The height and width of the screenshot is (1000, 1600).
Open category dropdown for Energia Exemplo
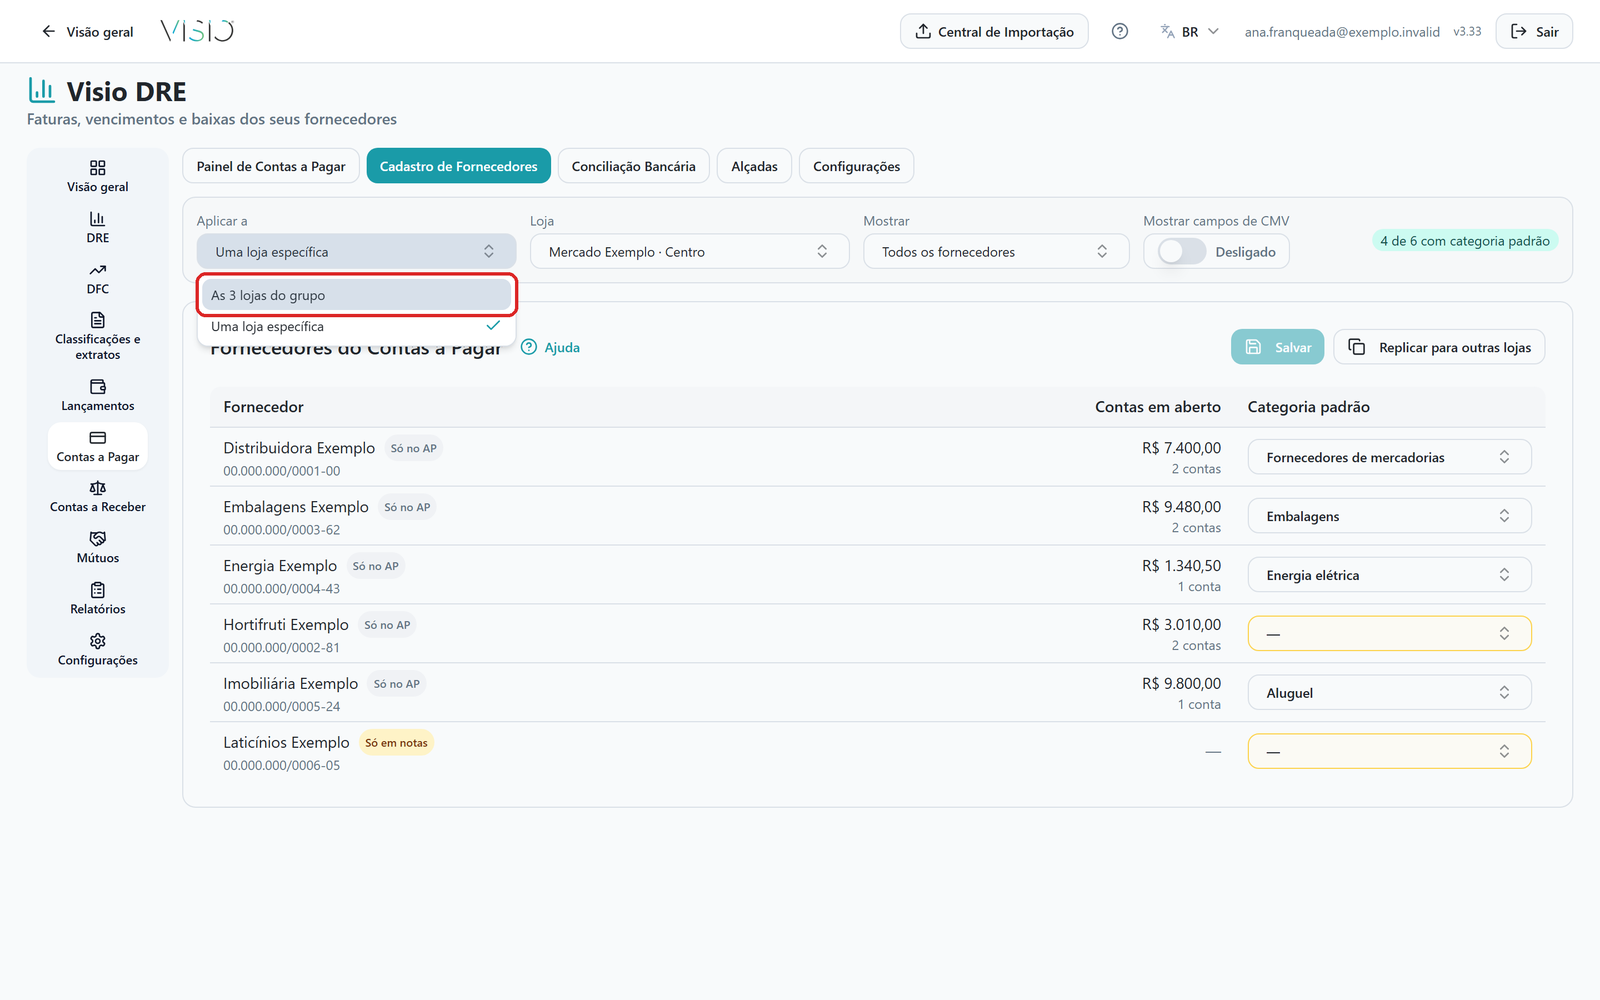[x=1389, y=575]
